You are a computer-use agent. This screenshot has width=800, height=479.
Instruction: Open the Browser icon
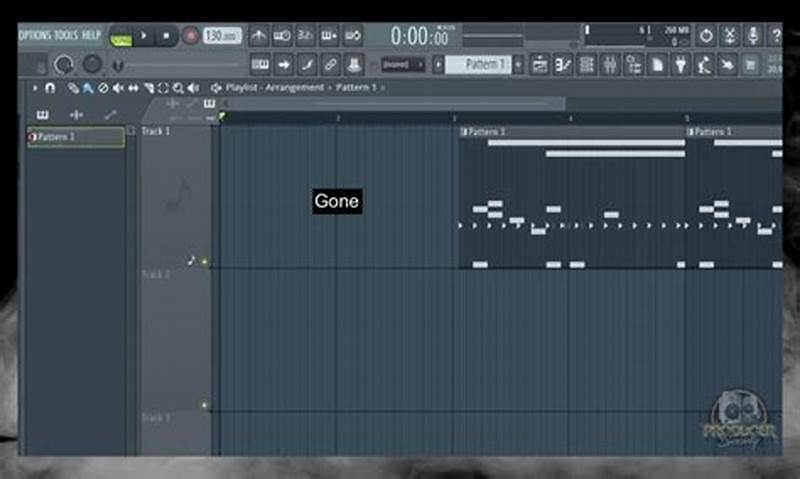pyautogui.click(x=633, y=65)
